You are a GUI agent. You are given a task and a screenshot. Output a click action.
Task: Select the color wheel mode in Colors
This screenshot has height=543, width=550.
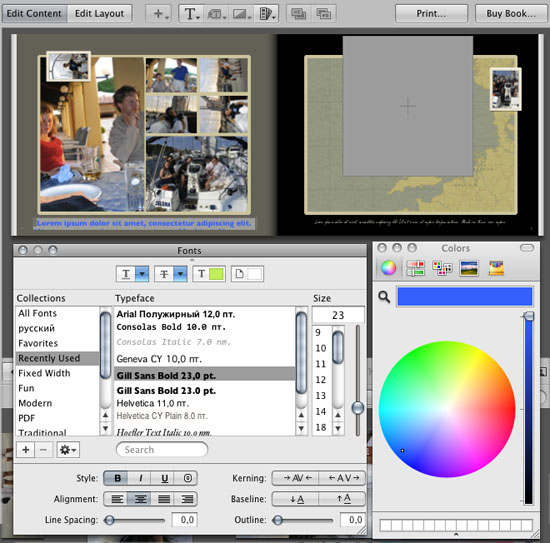click(388, 268)
